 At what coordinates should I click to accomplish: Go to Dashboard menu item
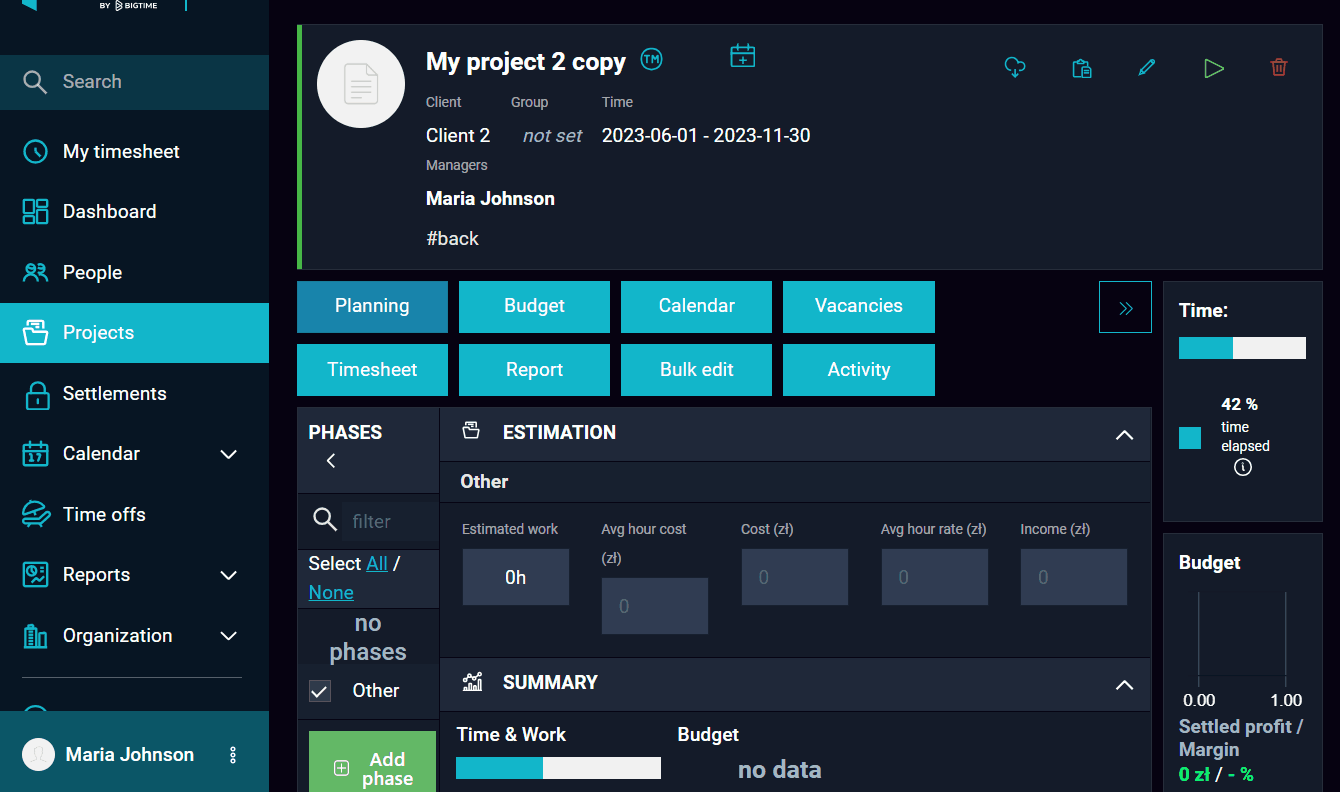tap(134, 212)
